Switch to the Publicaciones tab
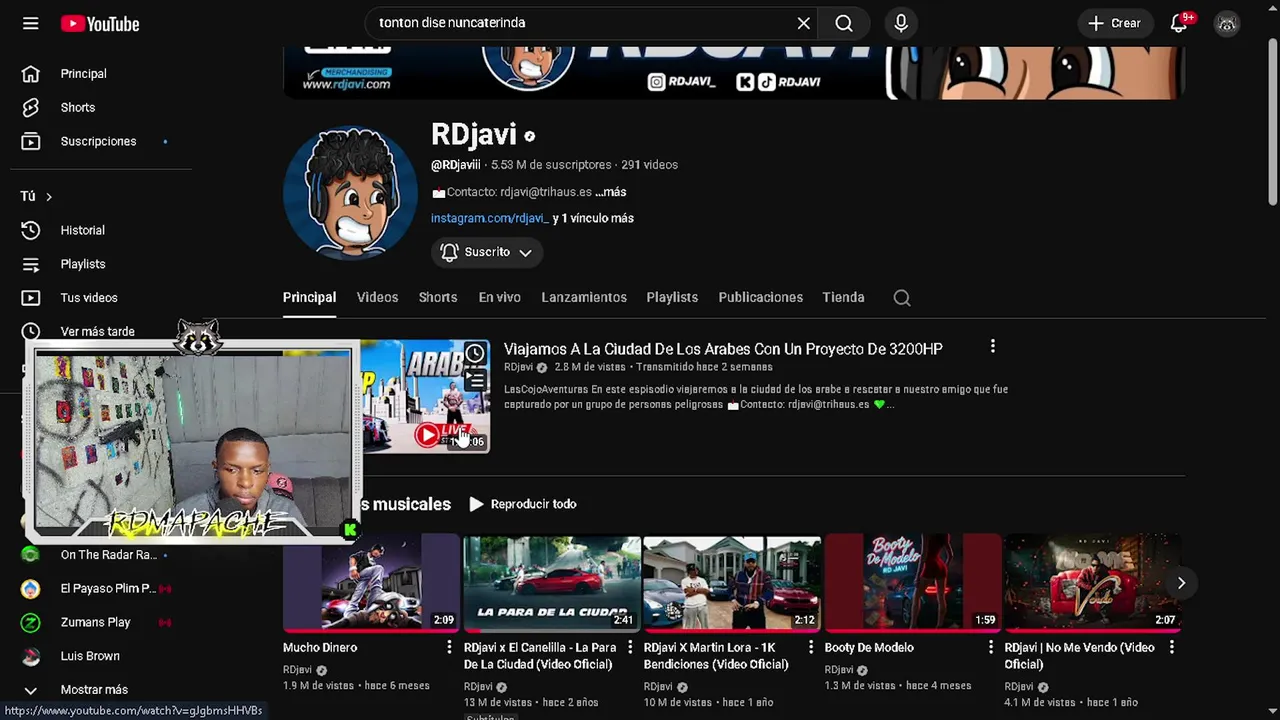The image size is (1280, 720). point(760,297)
